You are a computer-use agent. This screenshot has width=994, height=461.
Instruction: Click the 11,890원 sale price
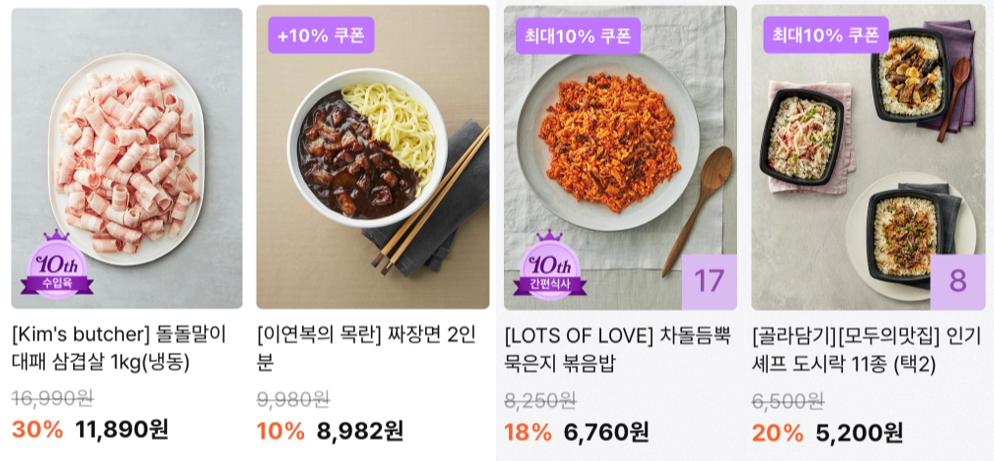pyautogui.click(x=122, y=430)
